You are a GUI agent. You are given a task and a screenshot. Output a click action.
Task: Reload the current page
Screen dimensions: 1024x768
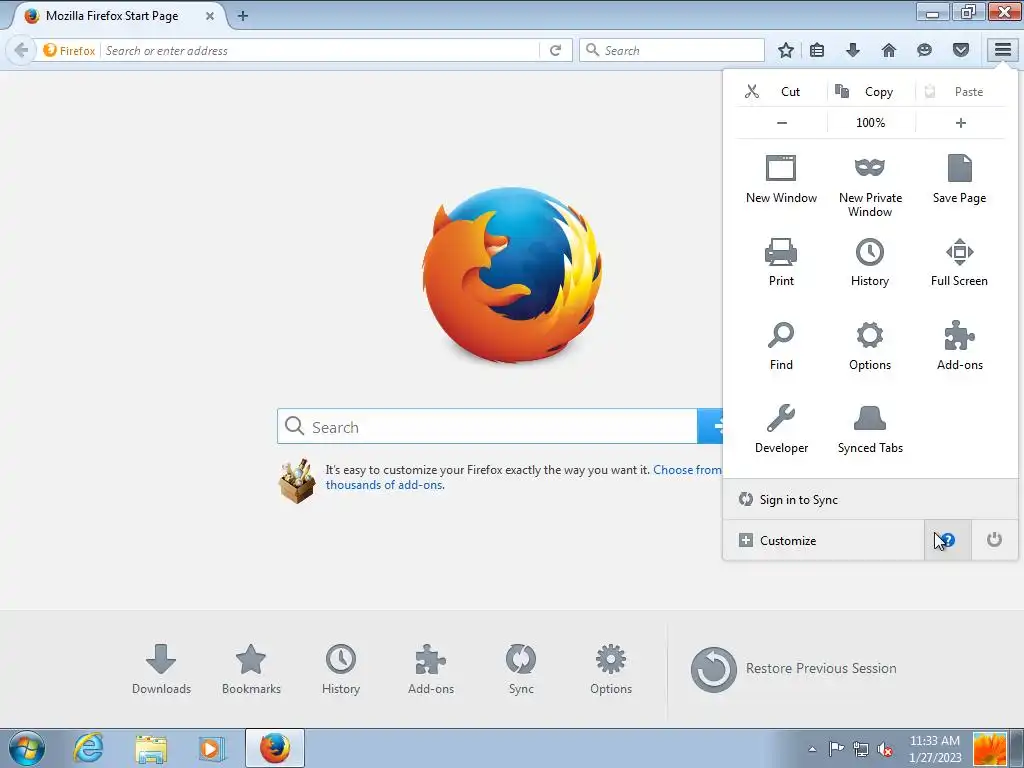[555, 50]
